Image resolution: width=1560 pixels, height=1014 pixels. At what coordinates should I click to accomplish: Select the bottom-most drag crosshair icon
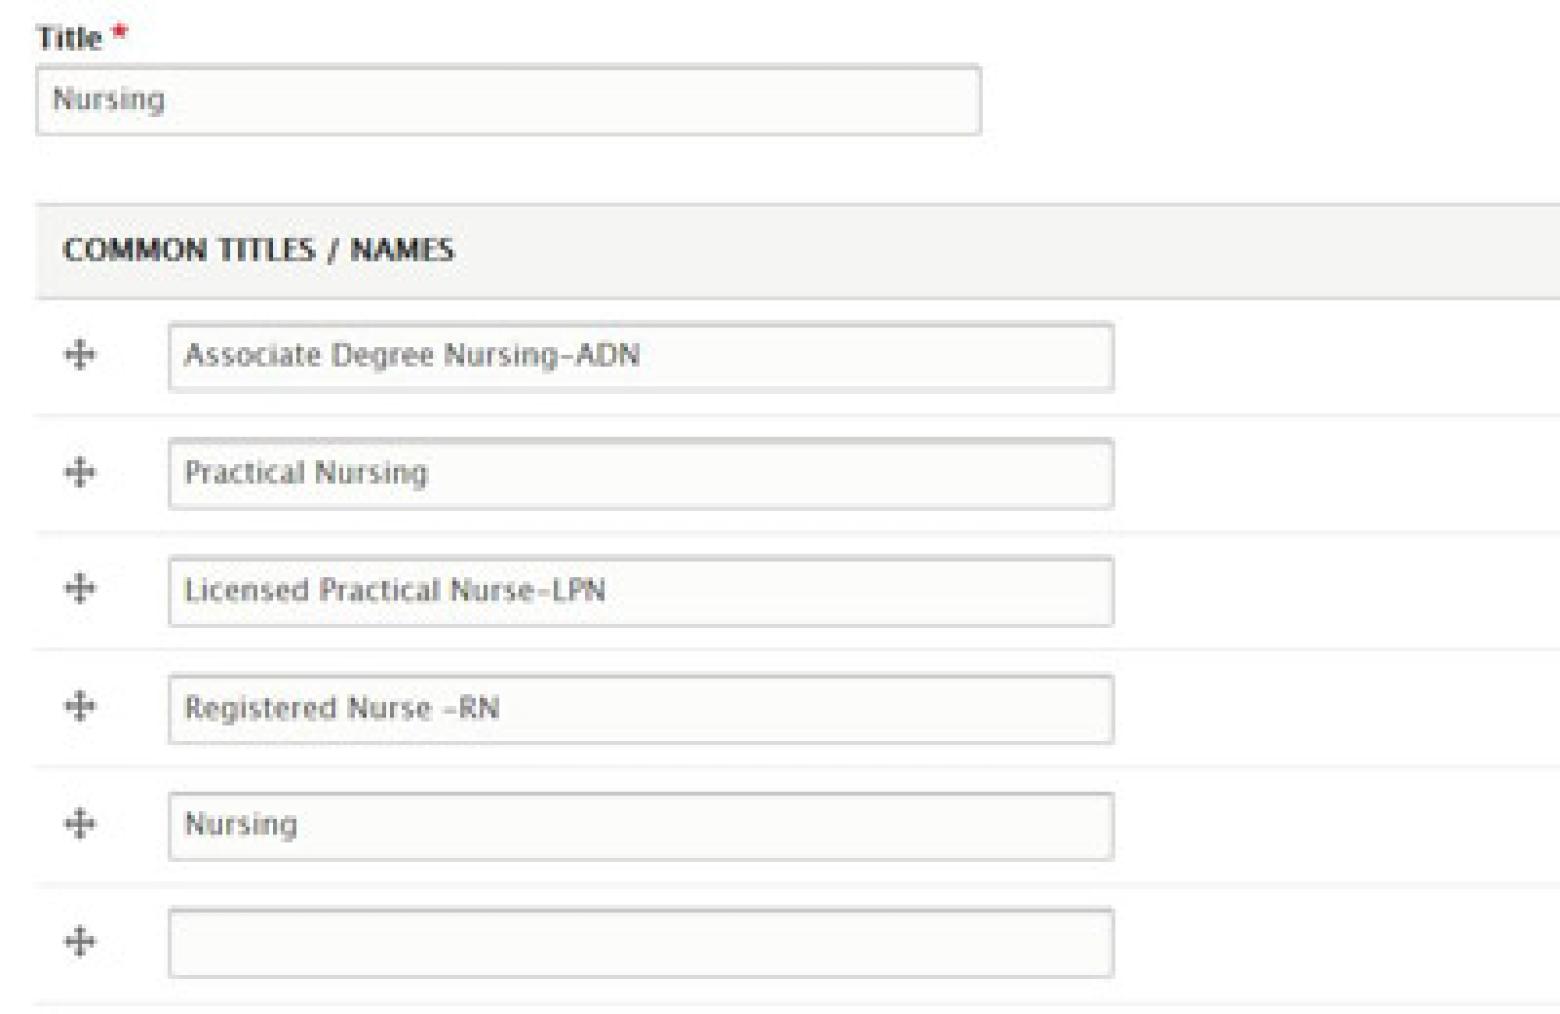pyautogui.click(x=80, y=940)
